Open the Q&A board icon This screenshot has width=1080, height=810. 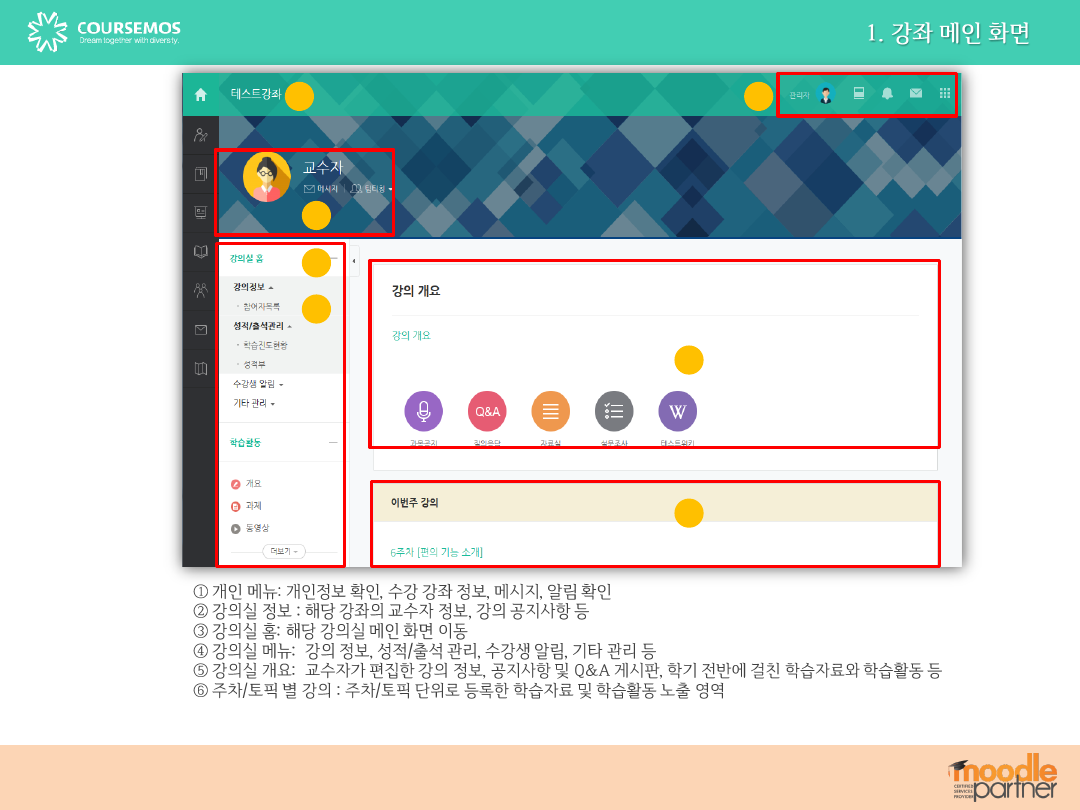pos(487,411)
